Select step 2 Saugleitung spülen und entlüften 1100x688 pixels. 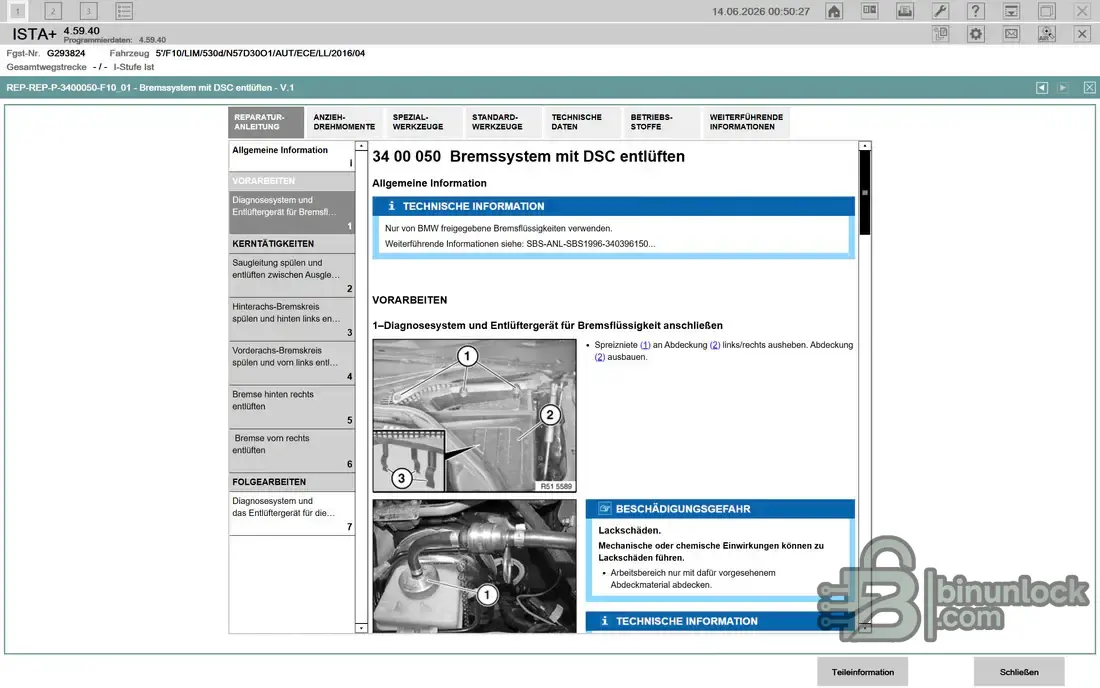(x=292, y=275)
